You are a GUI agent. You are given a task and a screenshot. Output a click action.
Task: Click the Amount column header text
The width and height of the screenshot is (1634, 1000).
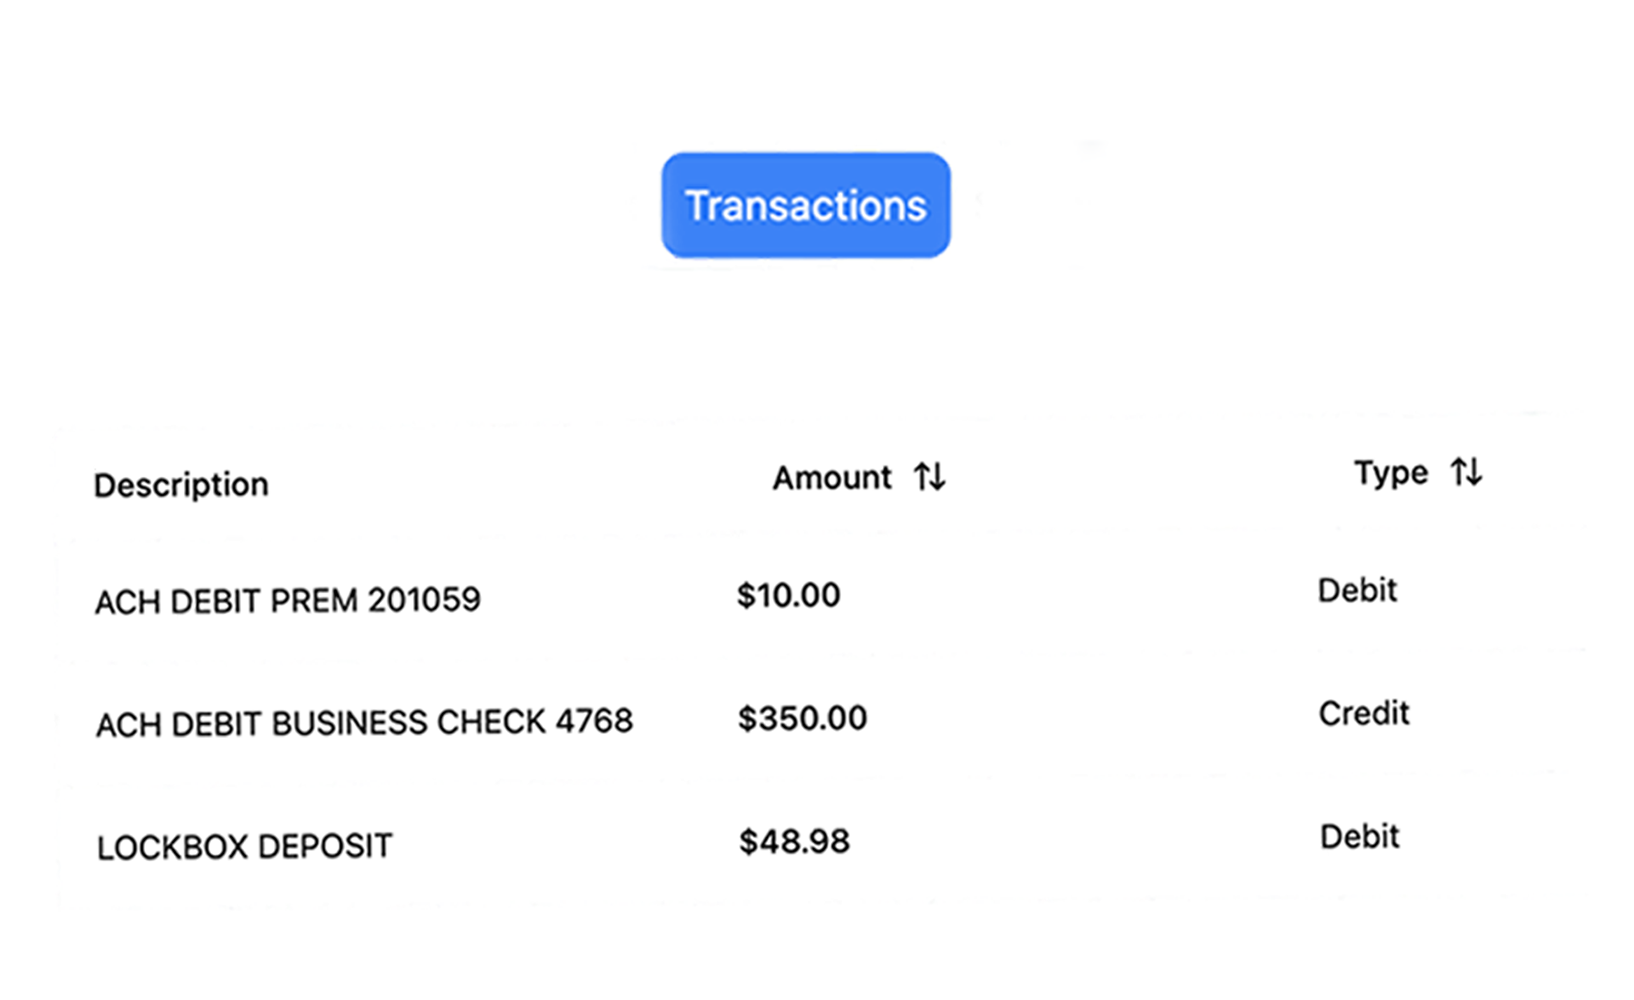tap(831, 478)
